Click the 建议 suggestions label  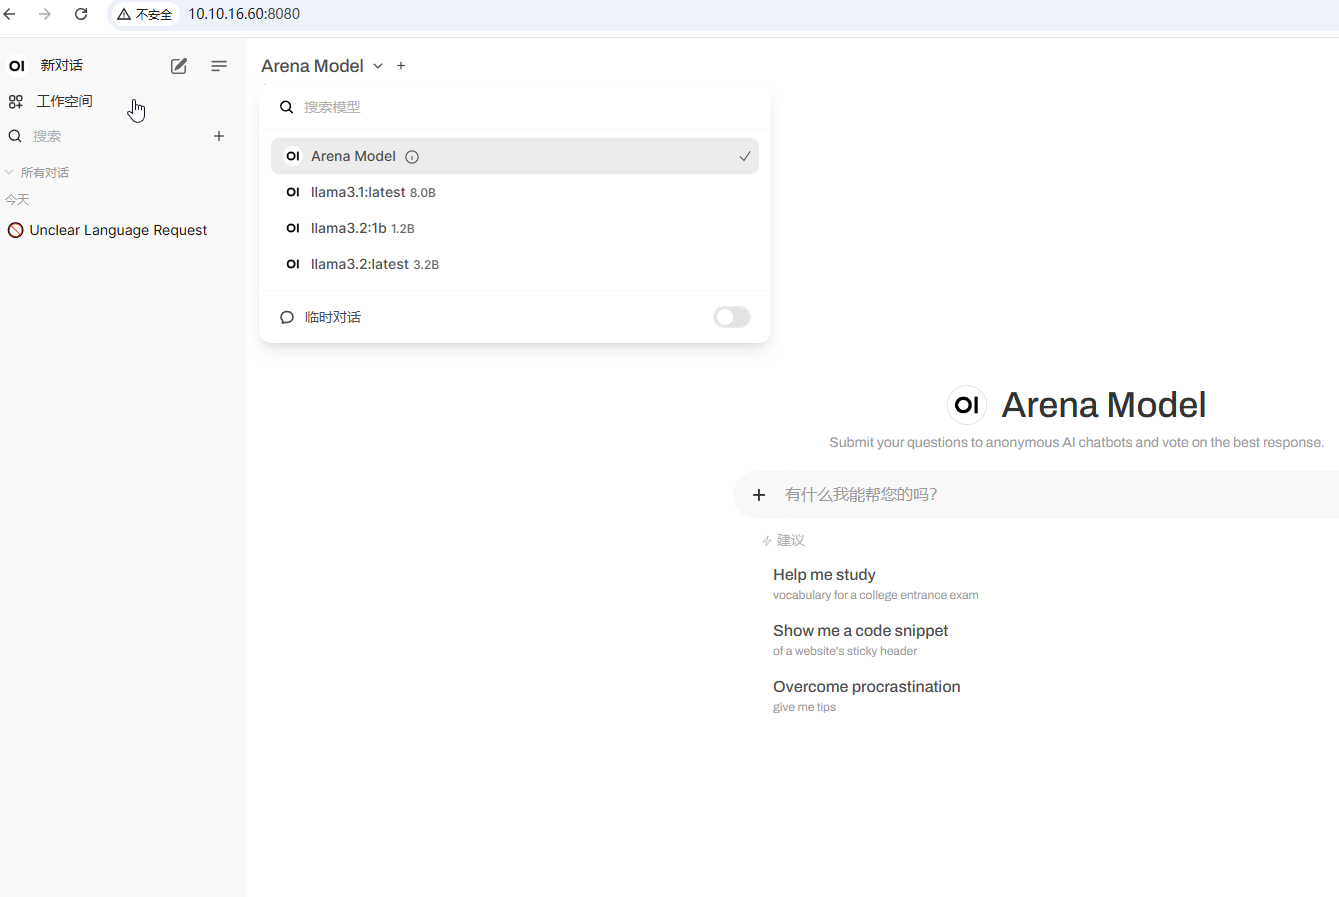tap(791, 540)
